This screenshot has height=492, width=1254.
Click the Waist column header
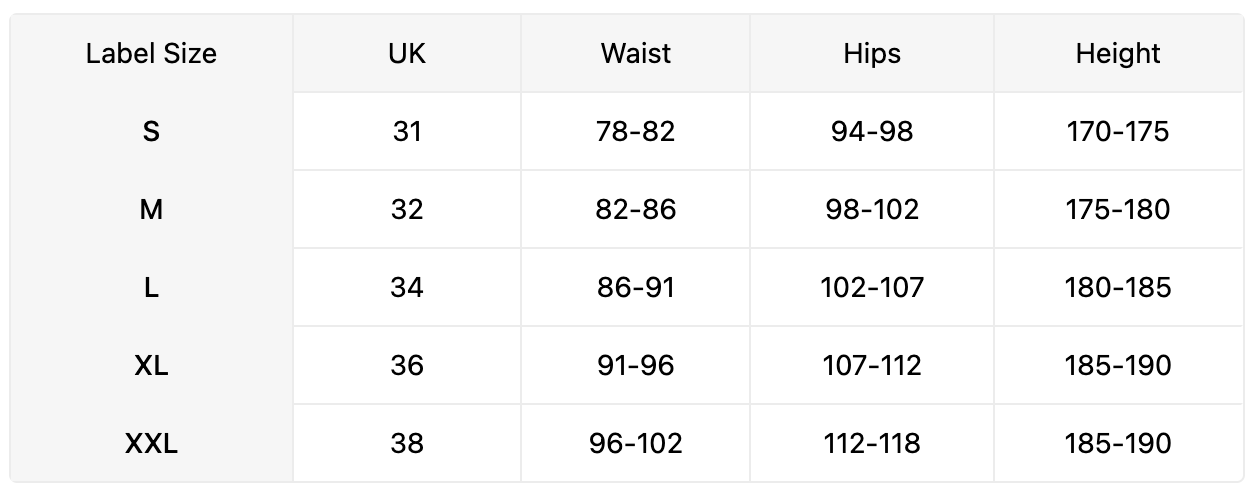(x=636, y=53)
